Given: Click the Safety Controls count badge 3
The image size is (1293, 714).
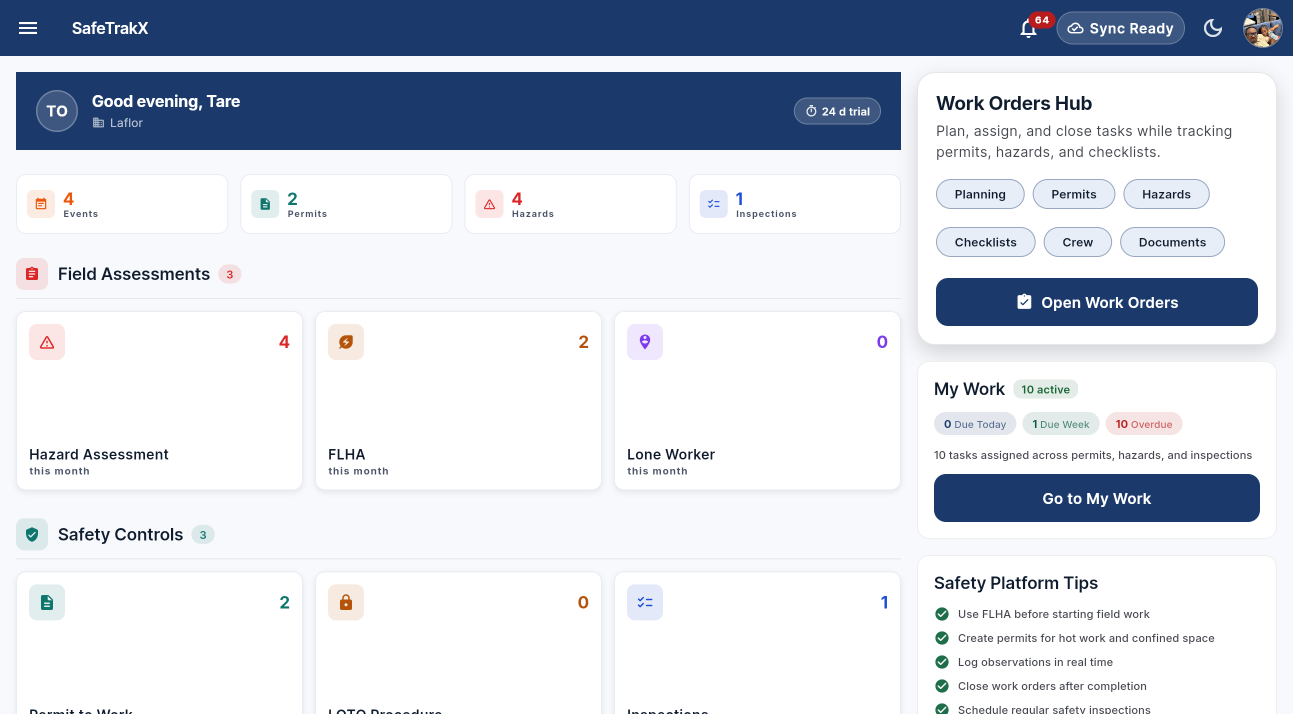Looking at the screenshot, I should point(203,534).
